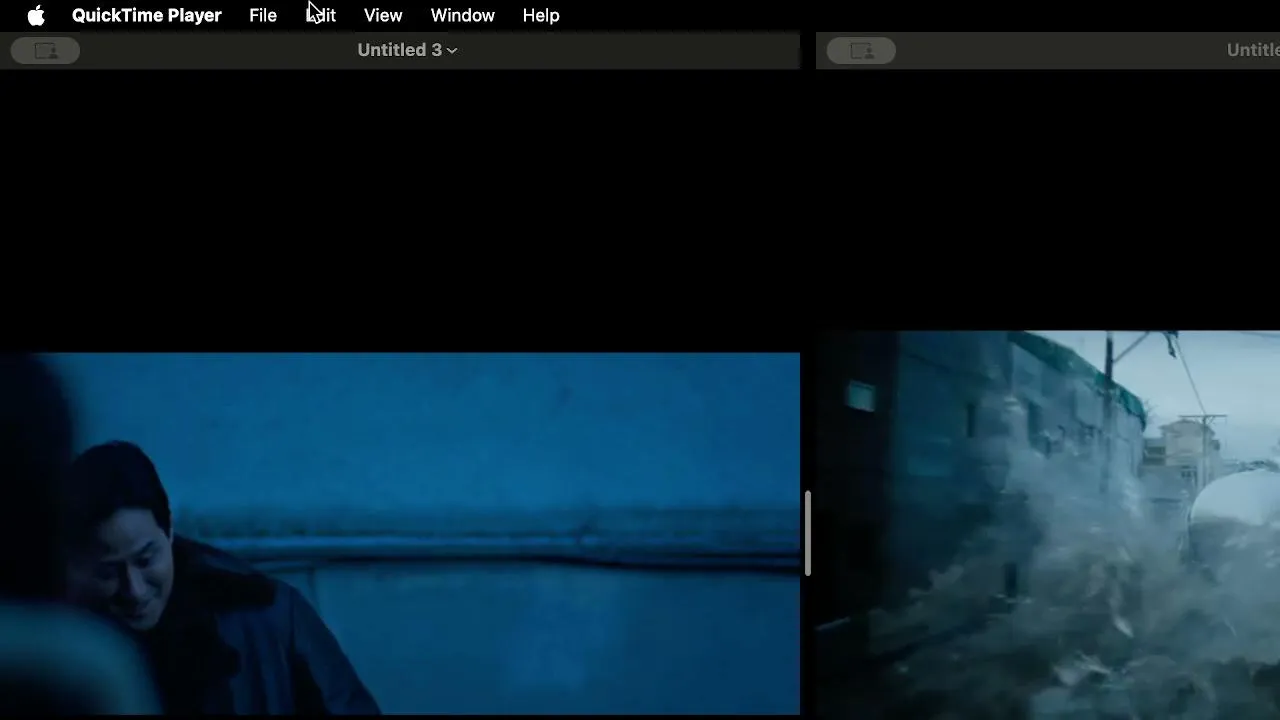This screenshot has height=720, width=1280.
Task: Click the video of the man in Untitled 3
Action: coord(400,534)
